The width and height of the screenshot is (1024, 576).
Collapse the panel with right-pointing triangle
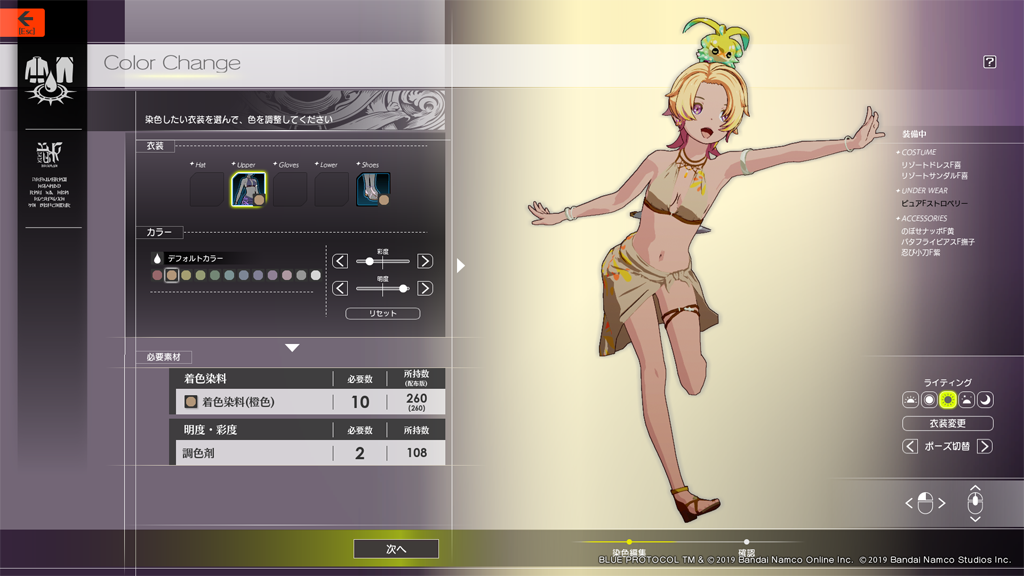[460, 266]
